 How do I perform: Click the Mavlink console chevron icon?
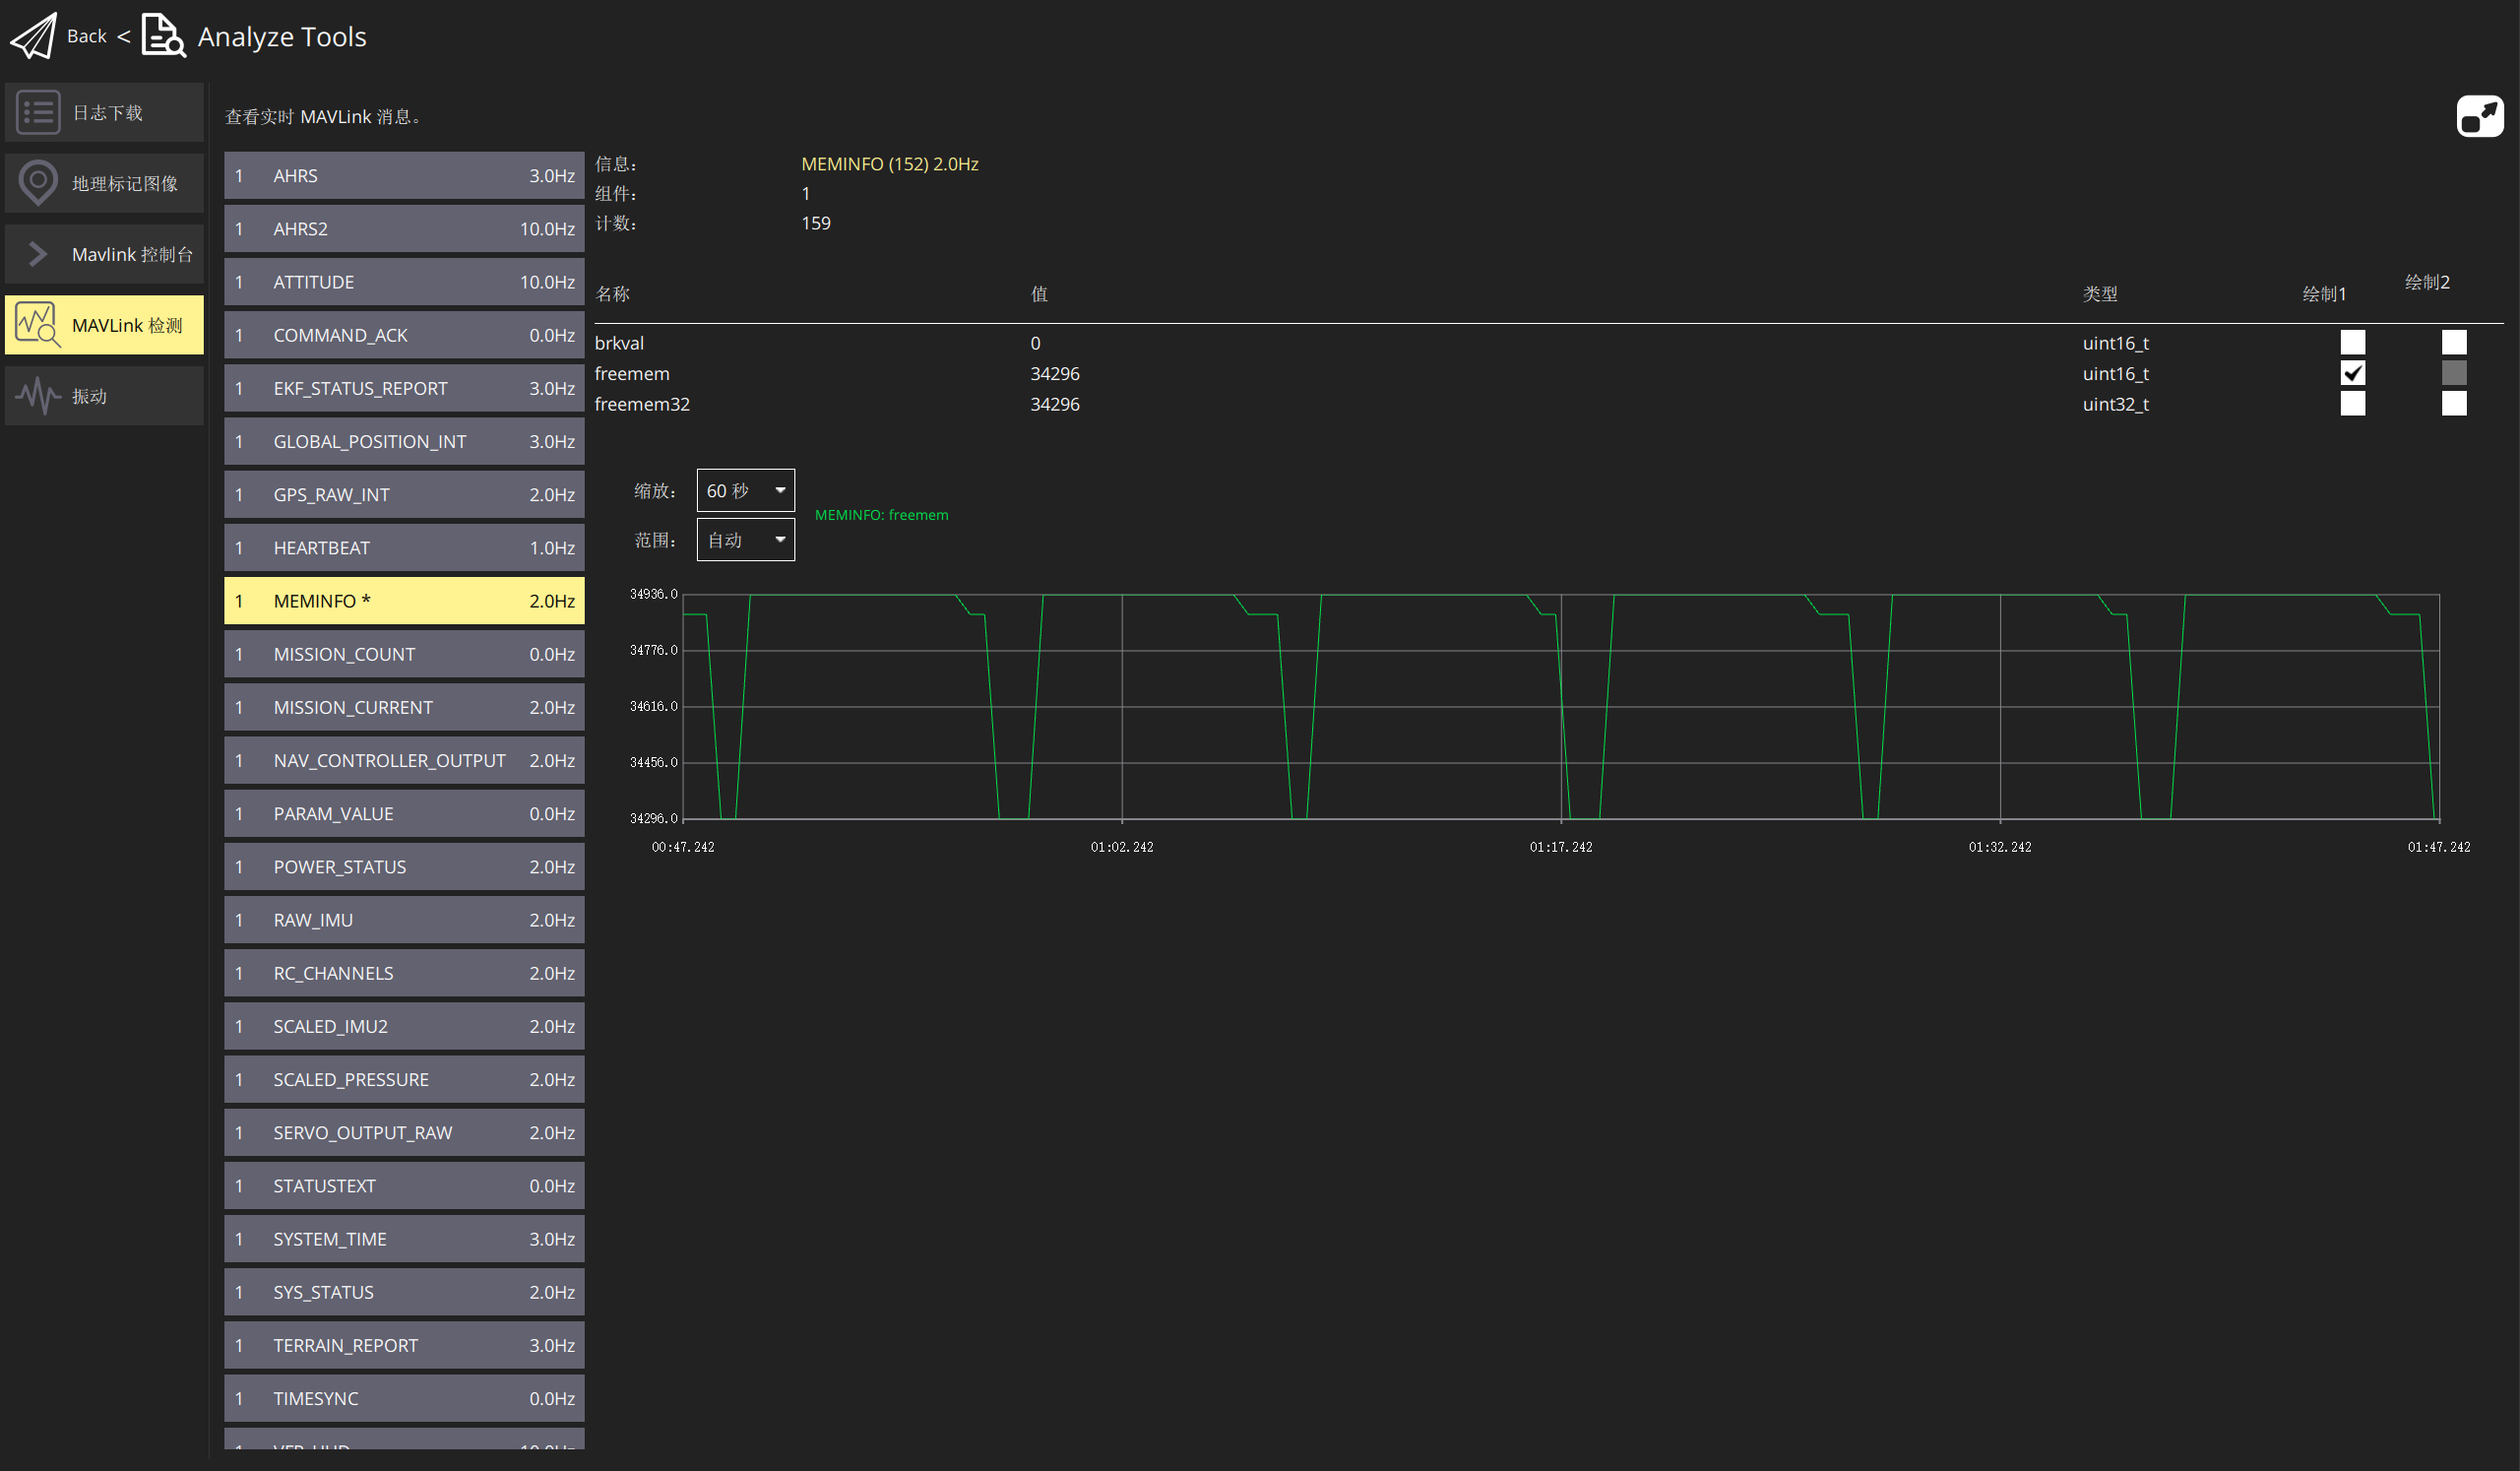(38, 254)
